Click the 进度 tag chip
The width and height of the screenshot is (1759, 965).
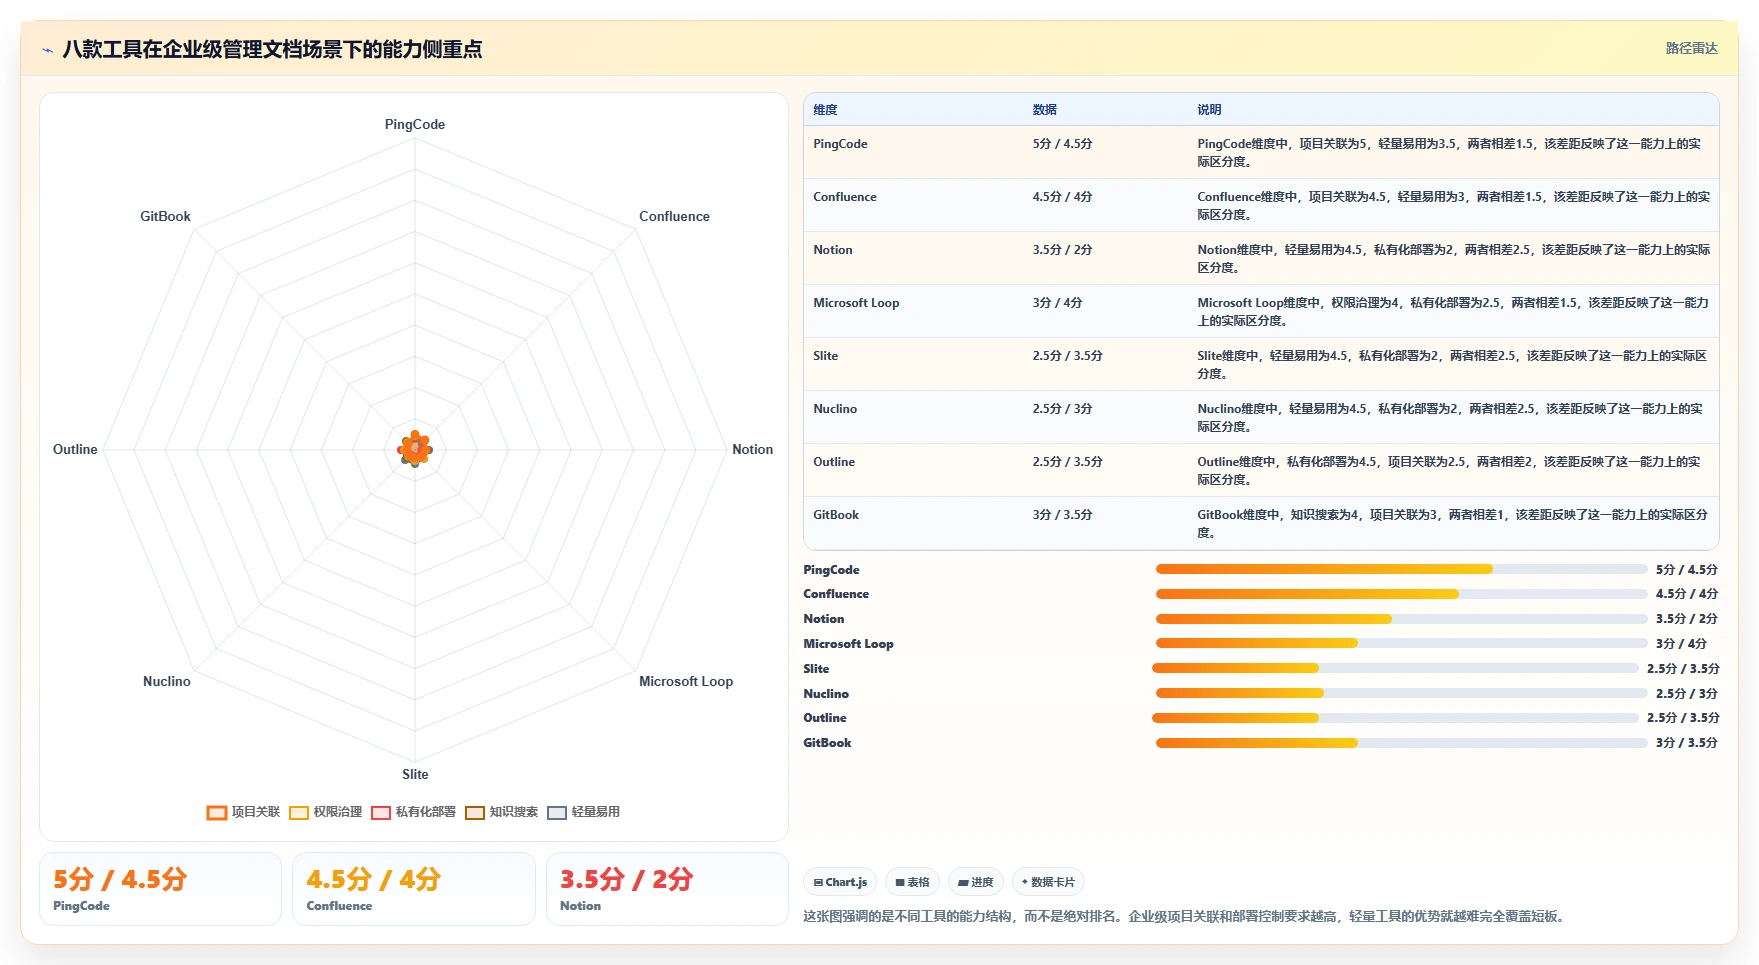975,882
